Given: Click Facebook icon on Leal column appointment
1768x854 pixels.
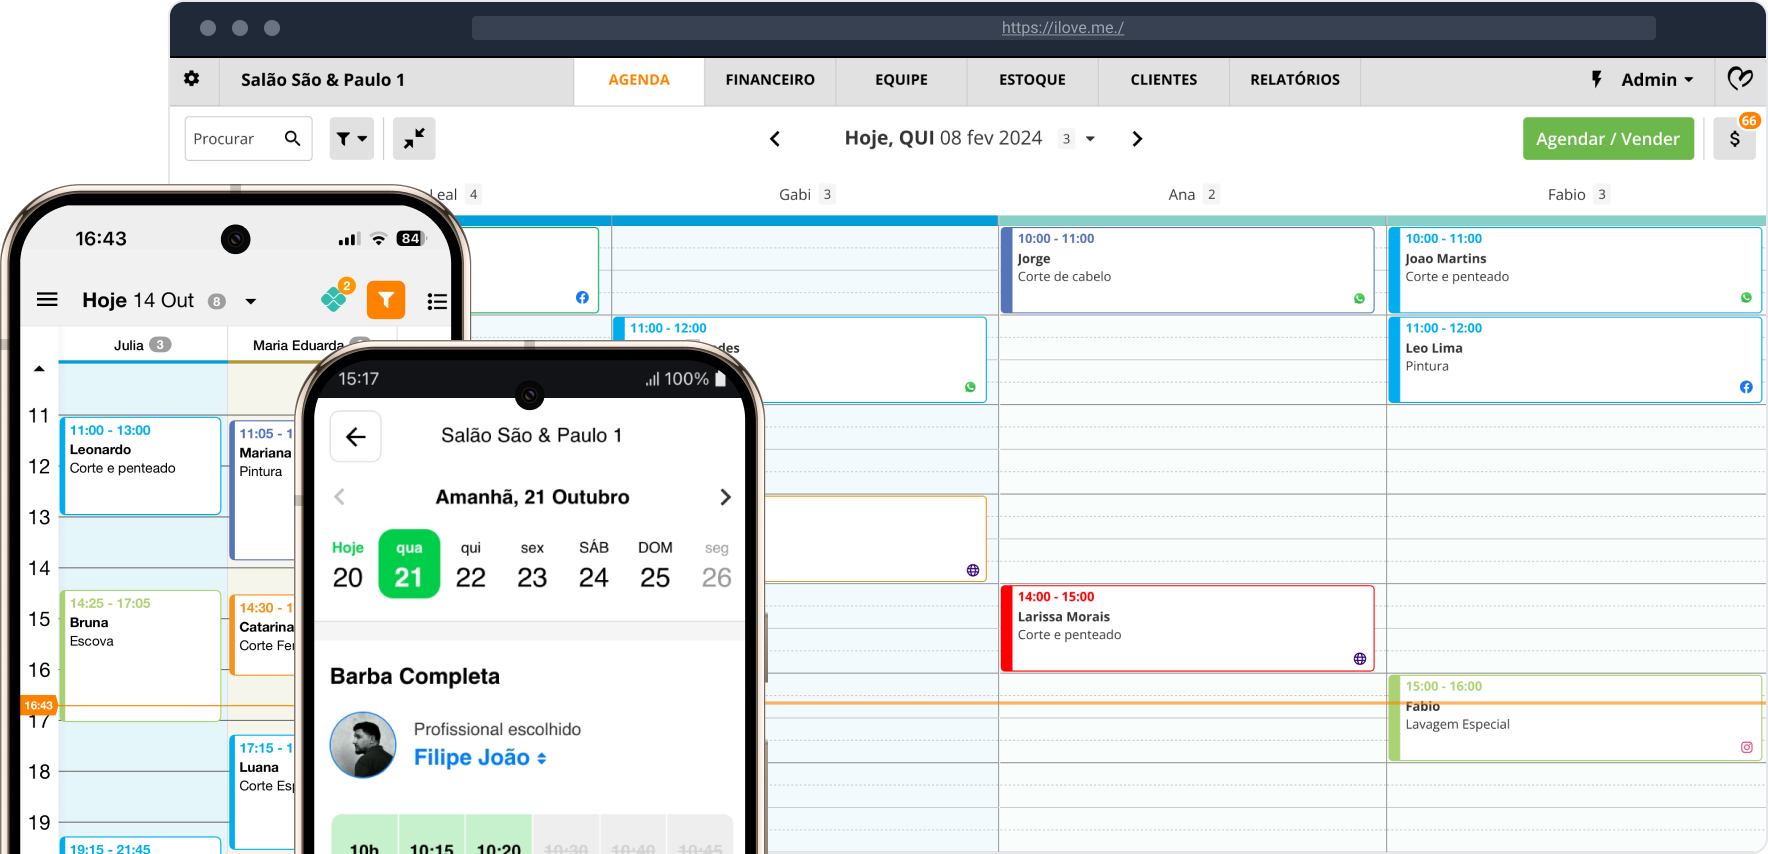Looking at the screenshot, I should [x=582, y=297].
